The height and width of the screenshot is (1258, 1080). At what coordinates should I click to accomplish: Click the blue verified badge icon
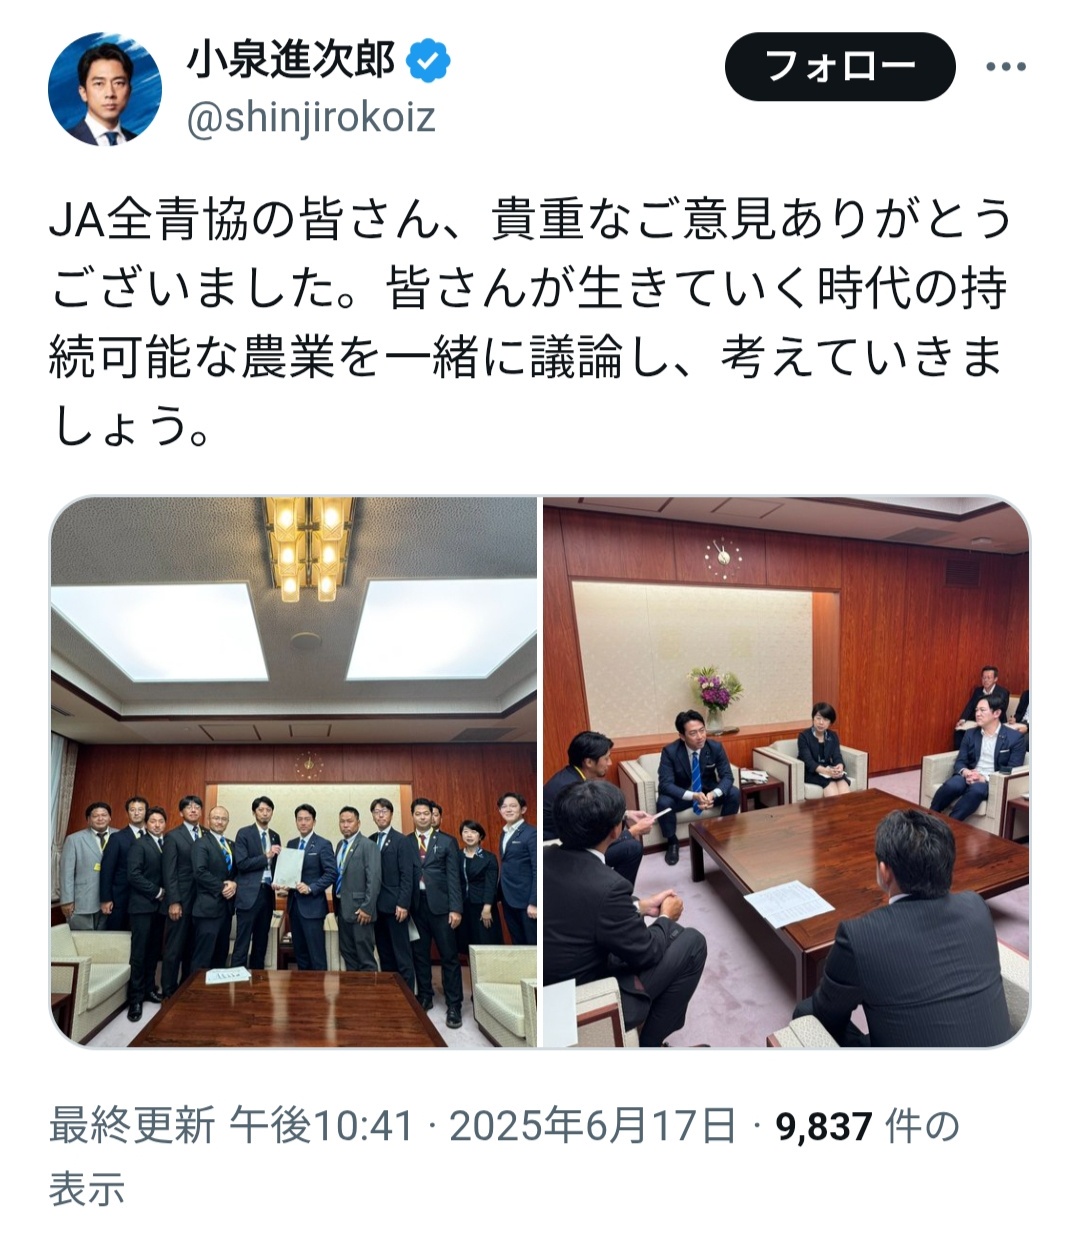click(x=428, y=62)
